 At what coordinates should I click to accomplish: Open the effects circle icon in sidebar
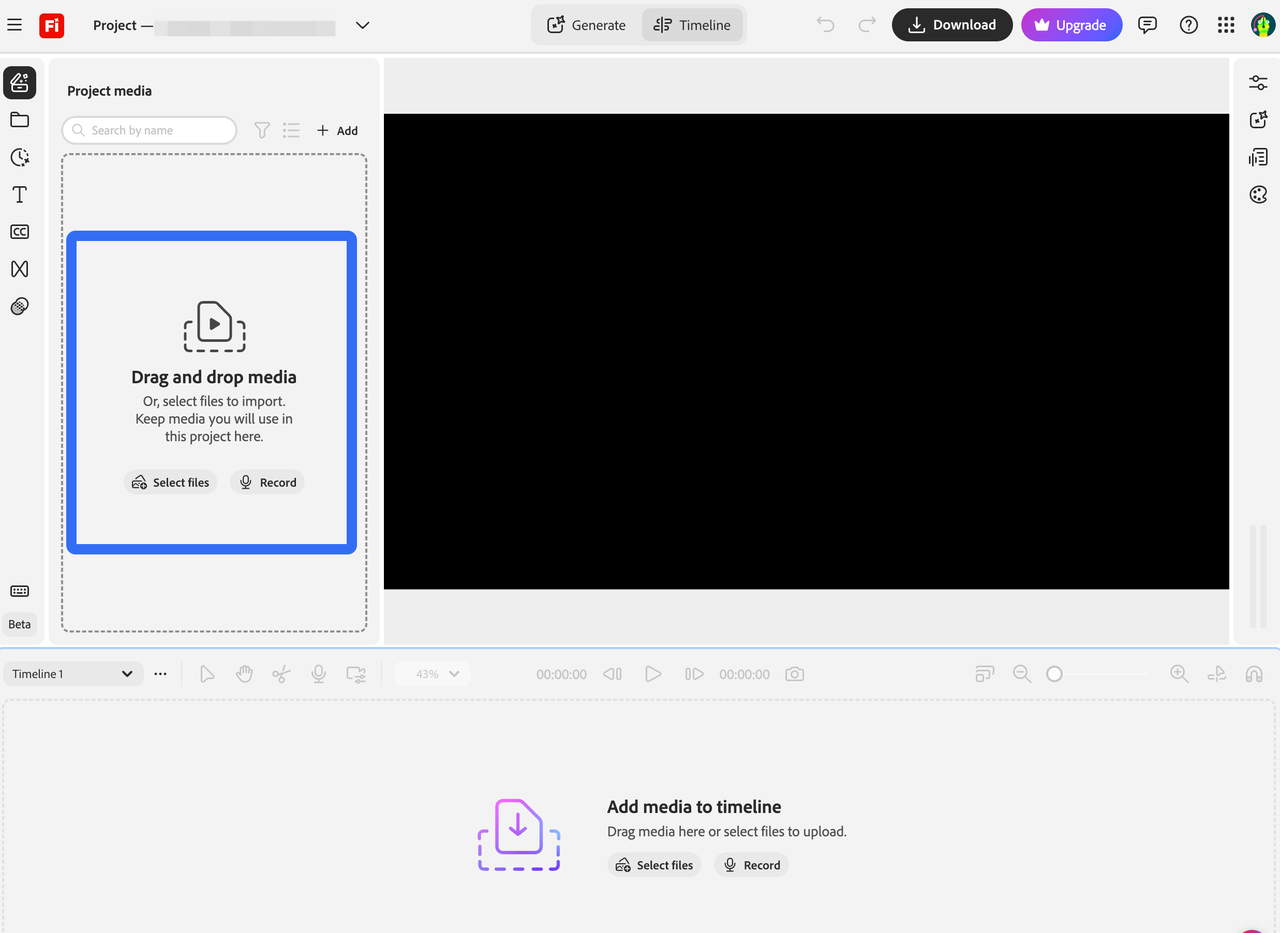point(19,306)
